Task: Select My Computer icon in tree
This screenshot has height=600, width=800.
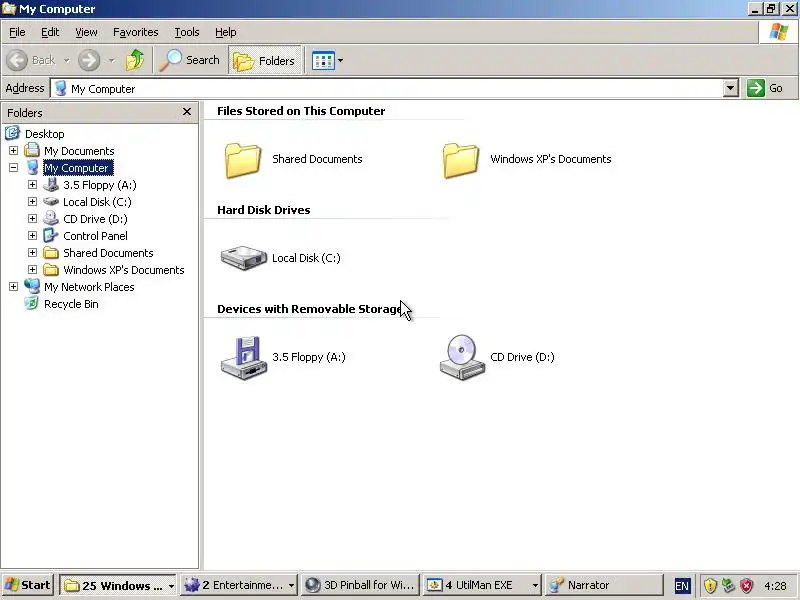Action: click(32, 167)
